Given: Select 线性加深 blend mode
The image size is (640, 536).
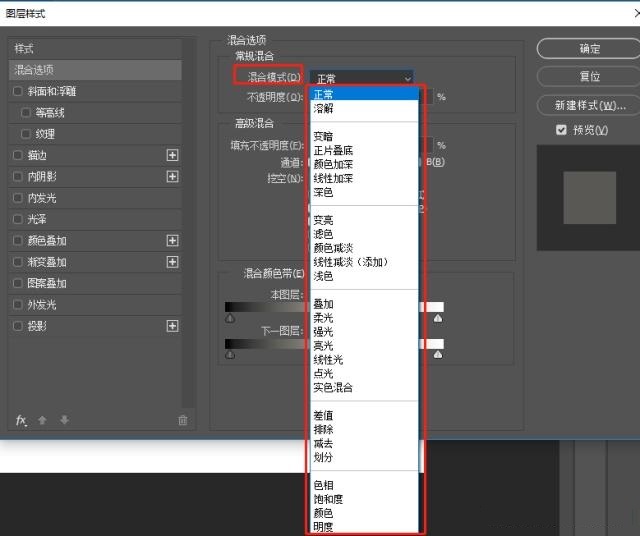Looking at the screenshot, I should [x=364, y=178].
